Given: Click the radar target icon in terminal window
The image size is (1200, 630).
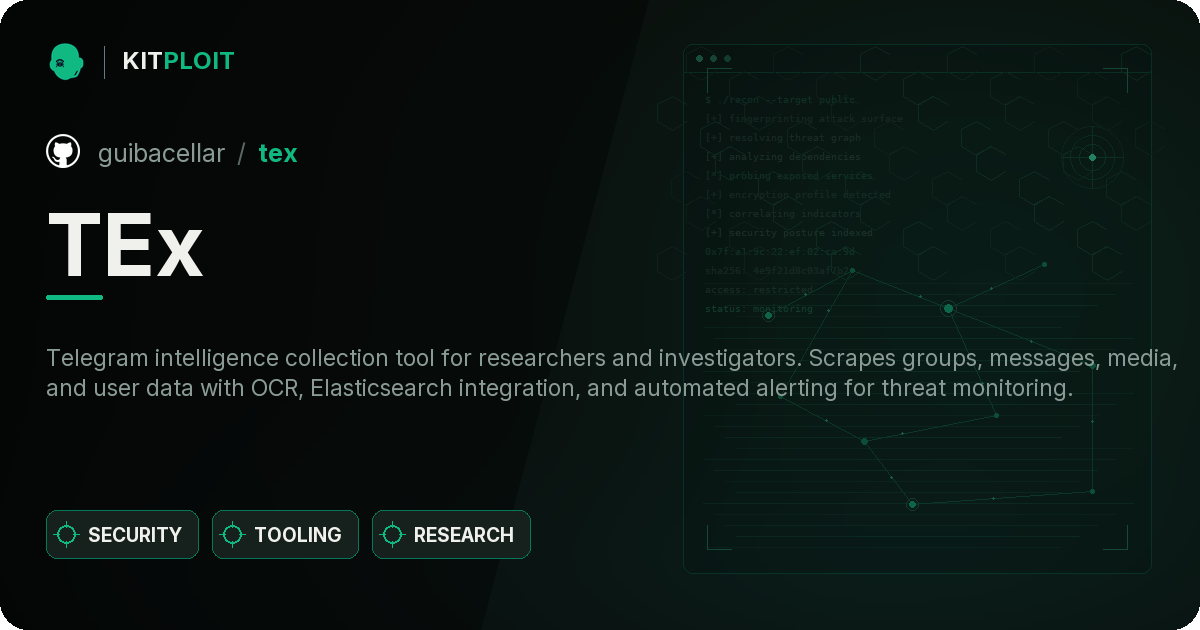Looking at the screenshot, I should click(1092, 157).
